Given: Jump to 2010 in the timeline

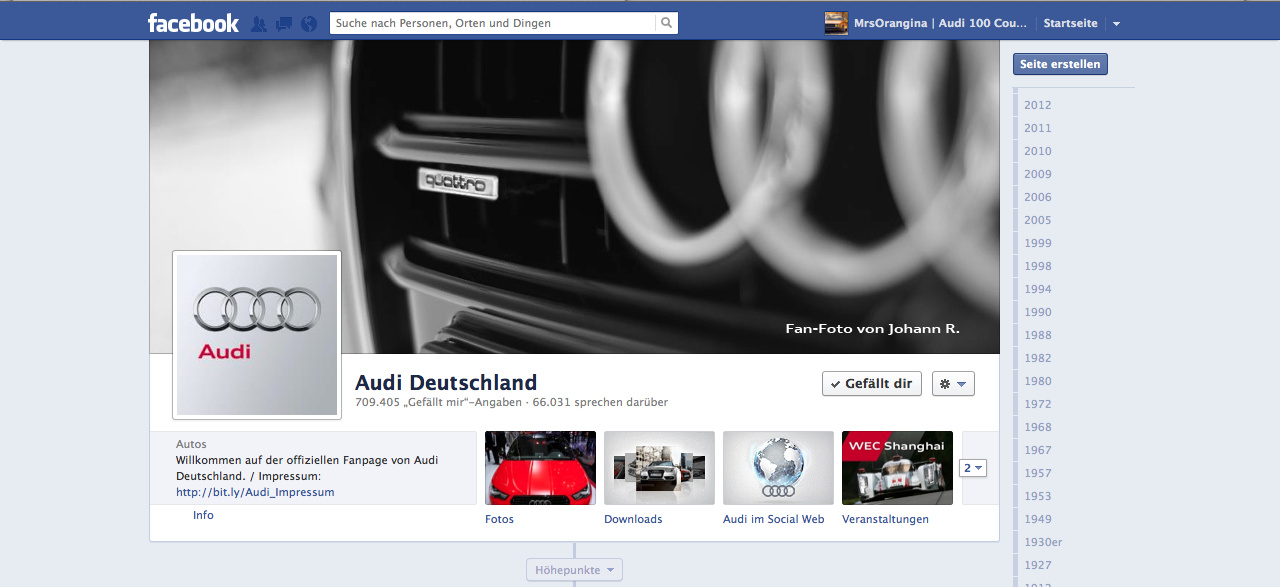Looking at the screenshot, I should (x=1037, y=151).
